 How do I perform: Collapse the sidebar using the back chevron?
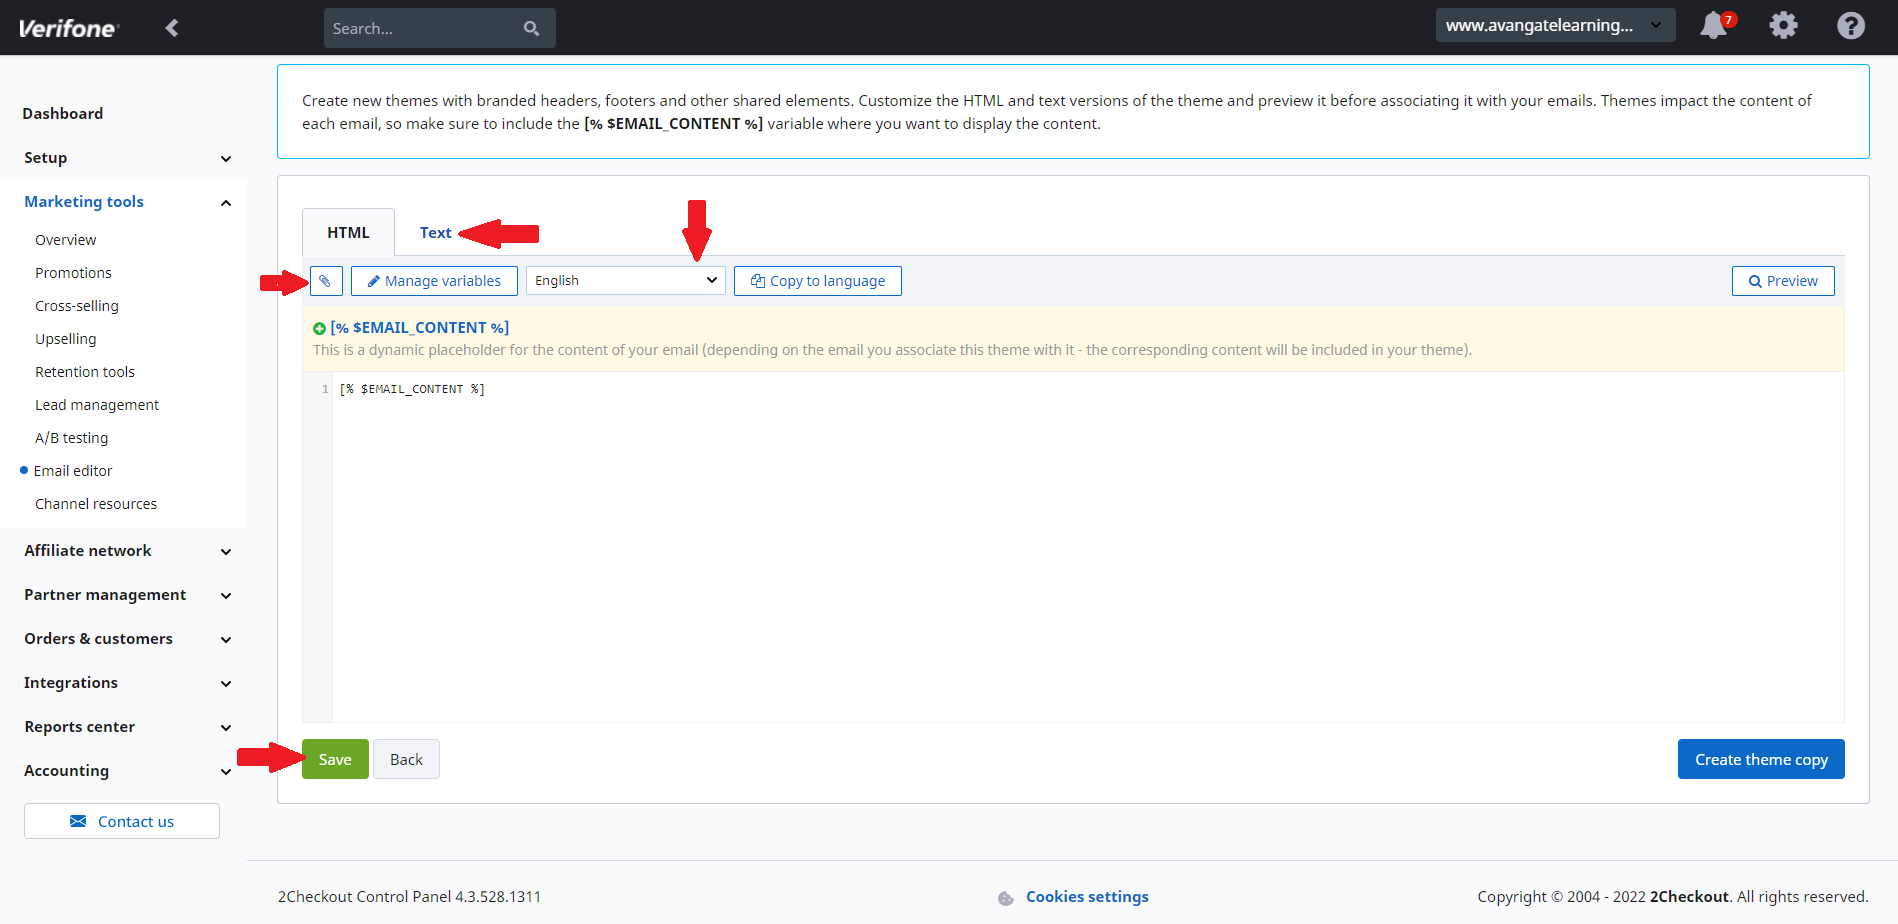point(172,28)
